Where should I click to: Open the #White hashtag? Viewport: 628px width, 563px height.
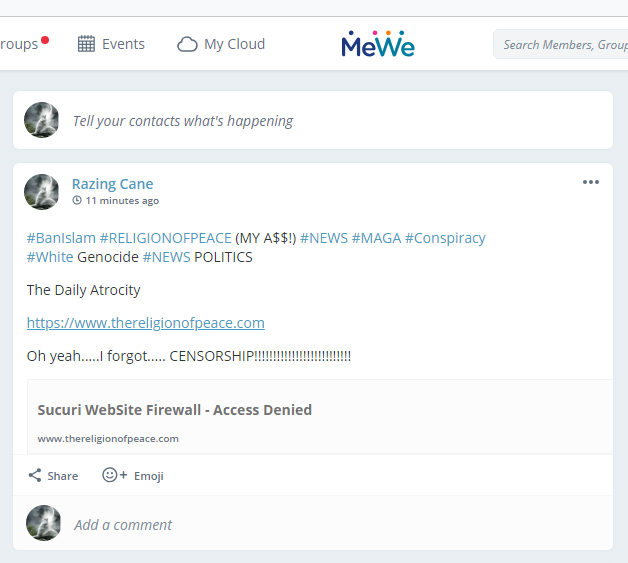point(50,257)
